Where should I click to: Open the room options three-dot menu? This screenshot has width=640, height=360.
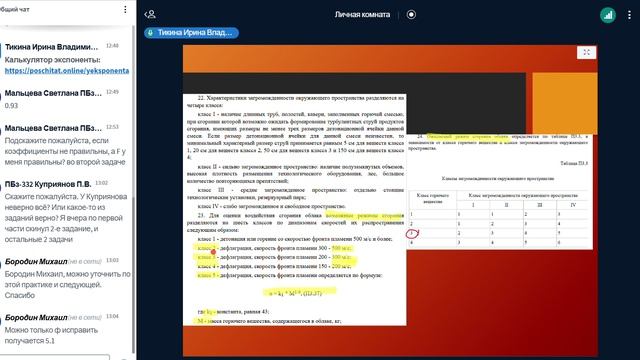pos(629,15)
